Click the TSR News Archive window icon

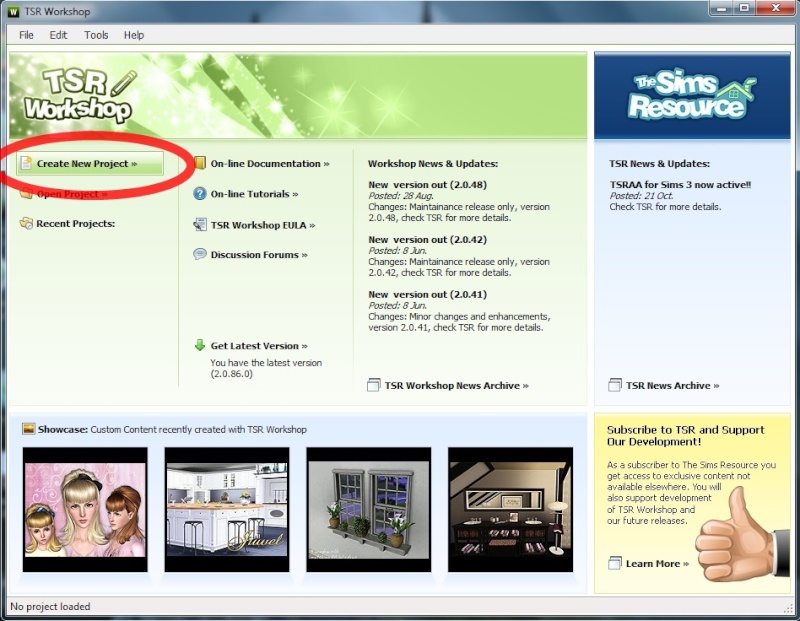(x=615, y=385)
